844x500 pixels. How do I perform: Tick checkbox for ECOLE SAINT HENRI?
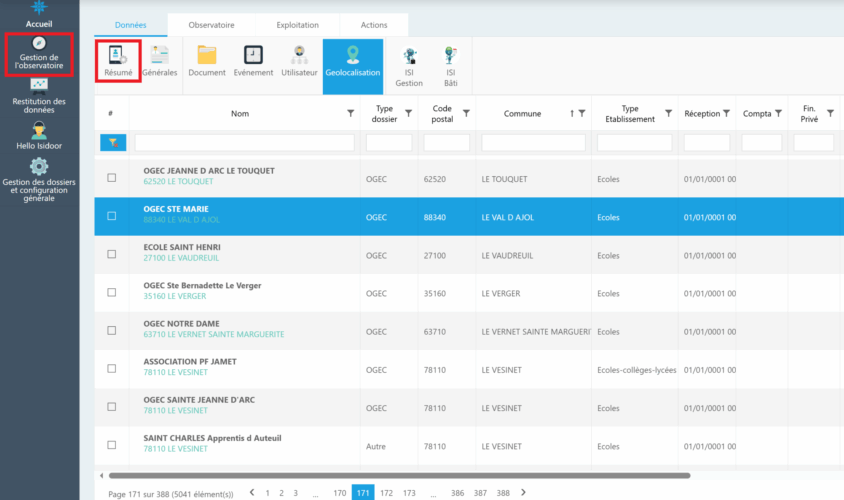[112, 253]
